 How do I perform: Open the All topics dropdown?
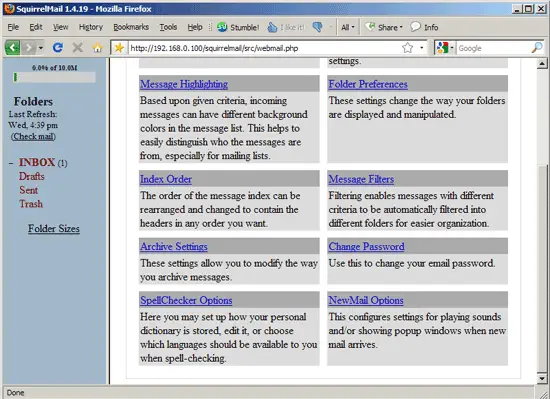point(348,27)
